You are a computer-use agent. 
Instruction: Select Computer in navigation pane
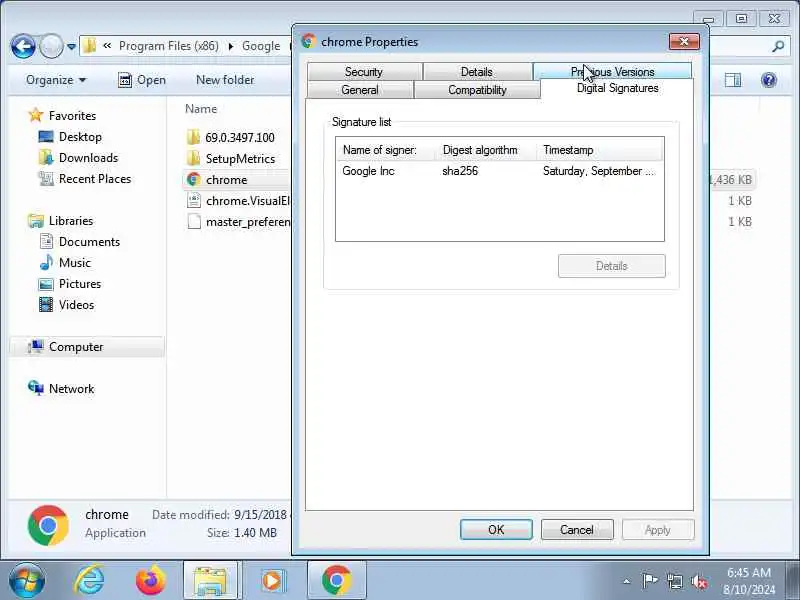pos(87,347)
